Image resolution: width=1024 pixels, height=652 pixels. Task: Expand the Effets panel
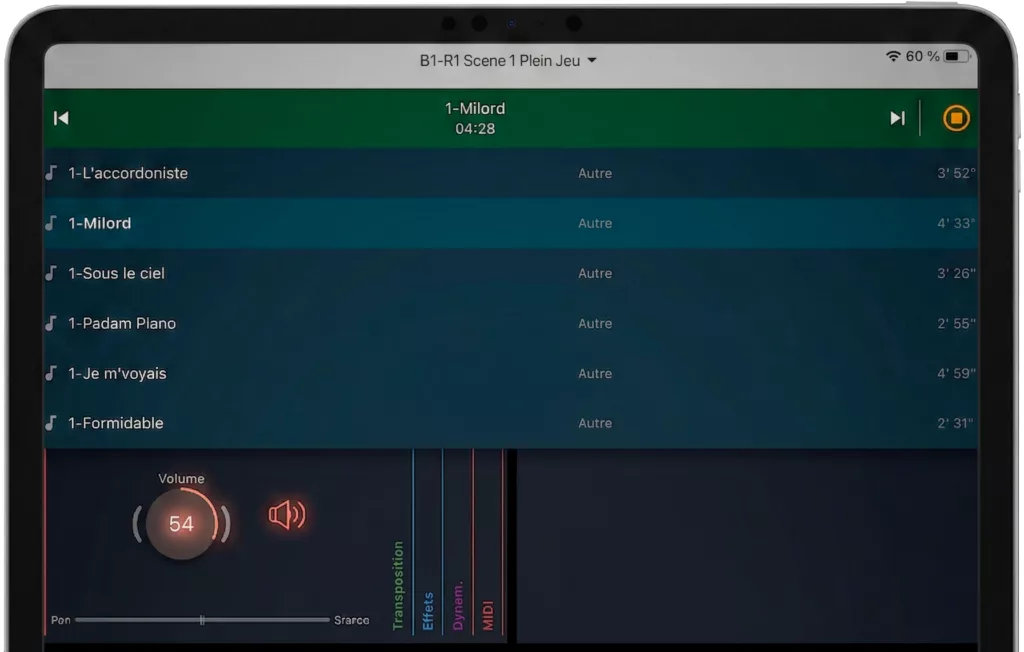pyautogui.click(x=428, y=610)
